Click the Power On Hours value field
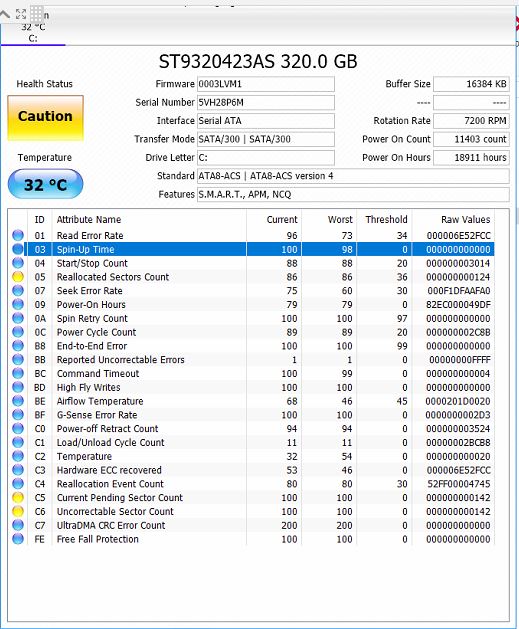This screenshot has height=629, width=519. [471, 157]
